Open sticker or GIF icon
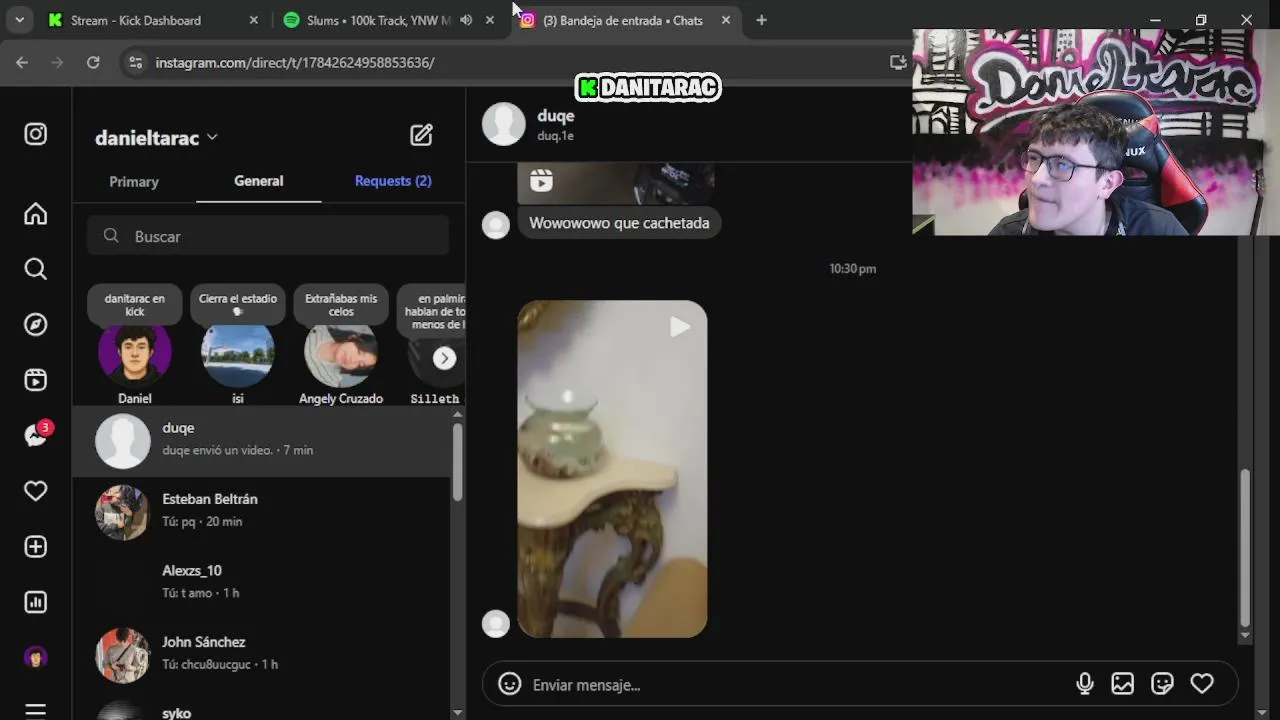The image size is (1280, 720). pyautogui.click(x=1162, y=684)
